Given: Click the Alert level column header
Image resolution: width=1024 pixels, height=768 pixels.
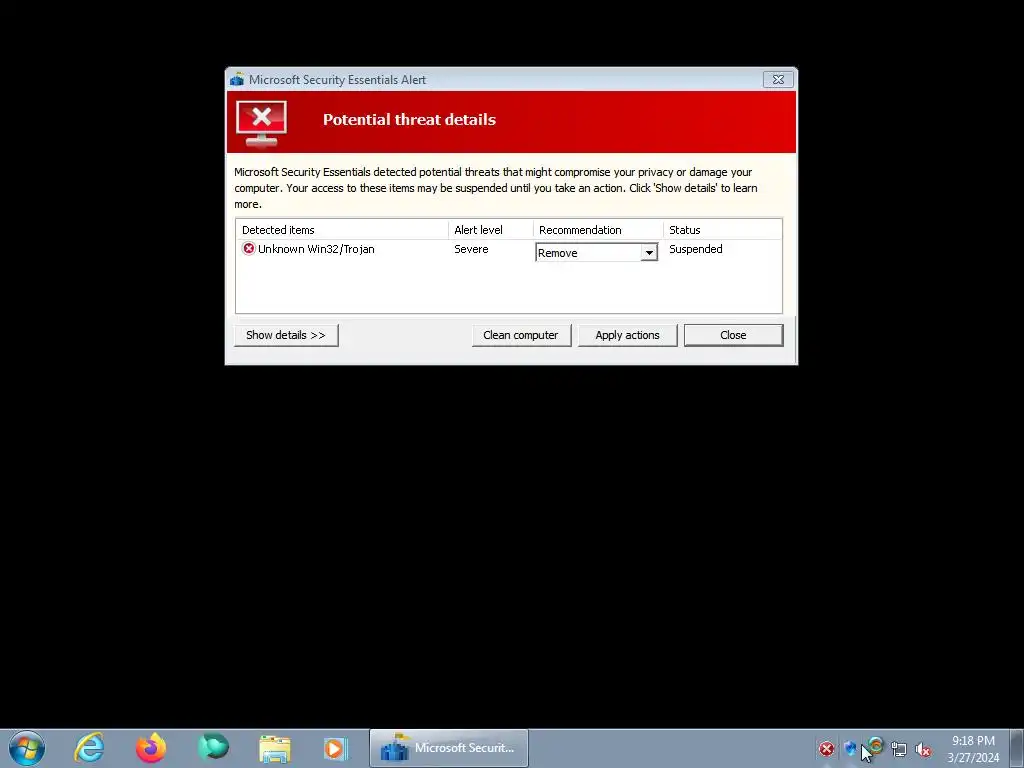Looking at the screenshot, I should pos(490,230).
